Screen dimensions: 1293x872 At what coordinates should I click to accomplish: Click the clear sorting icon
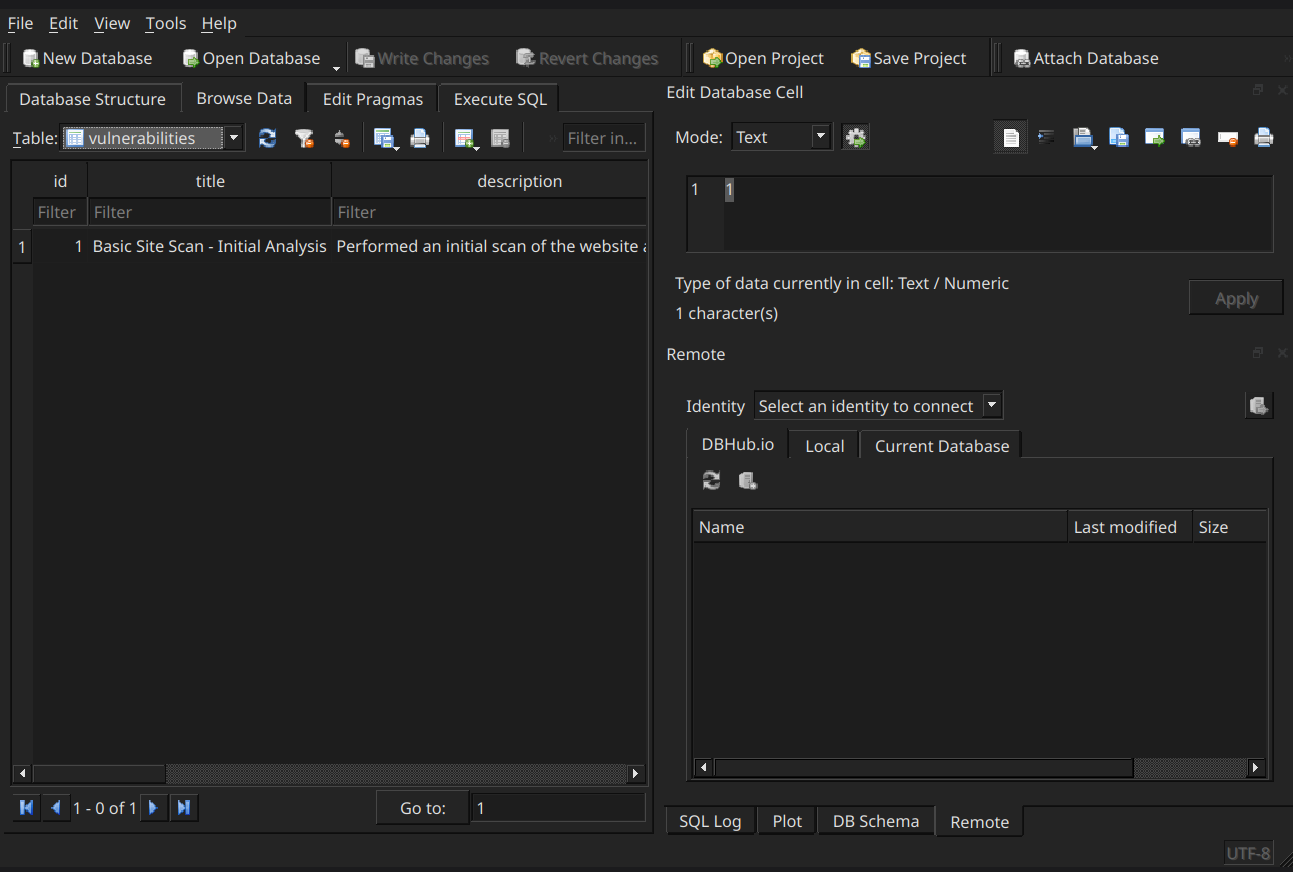click(x=342, y=138)
